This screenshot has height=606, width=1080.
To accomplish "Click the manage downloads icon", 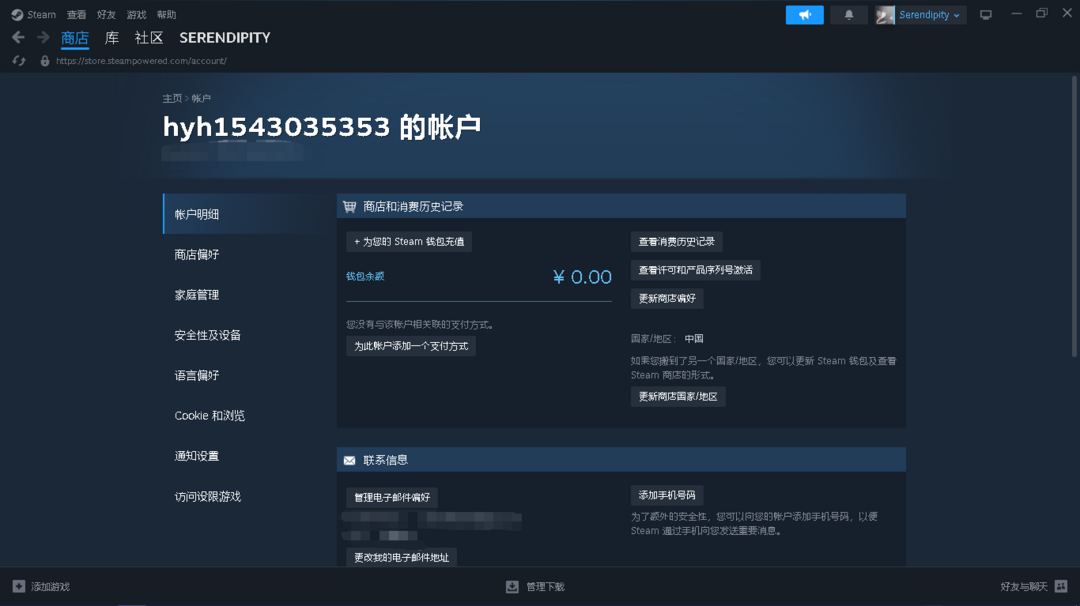I will tap(512, 586).
